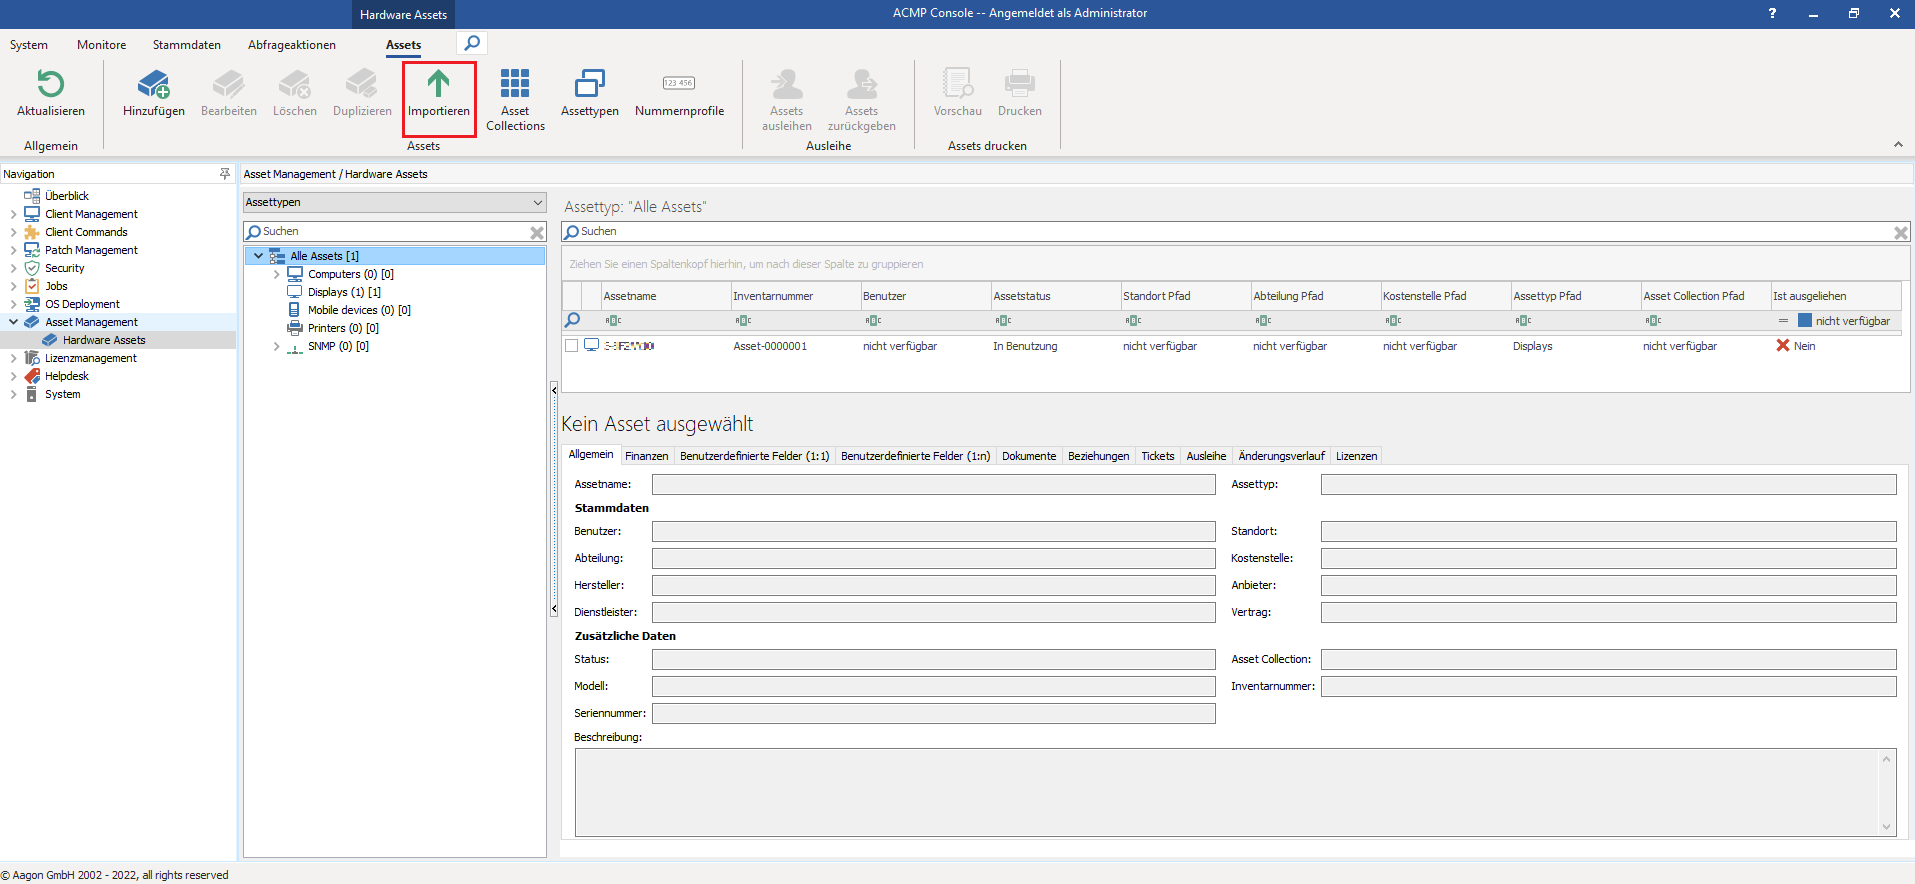The height and width of the screenshot is (884, 1915).
Task: Click the Drucken print icon
Action: (1020, 84)
